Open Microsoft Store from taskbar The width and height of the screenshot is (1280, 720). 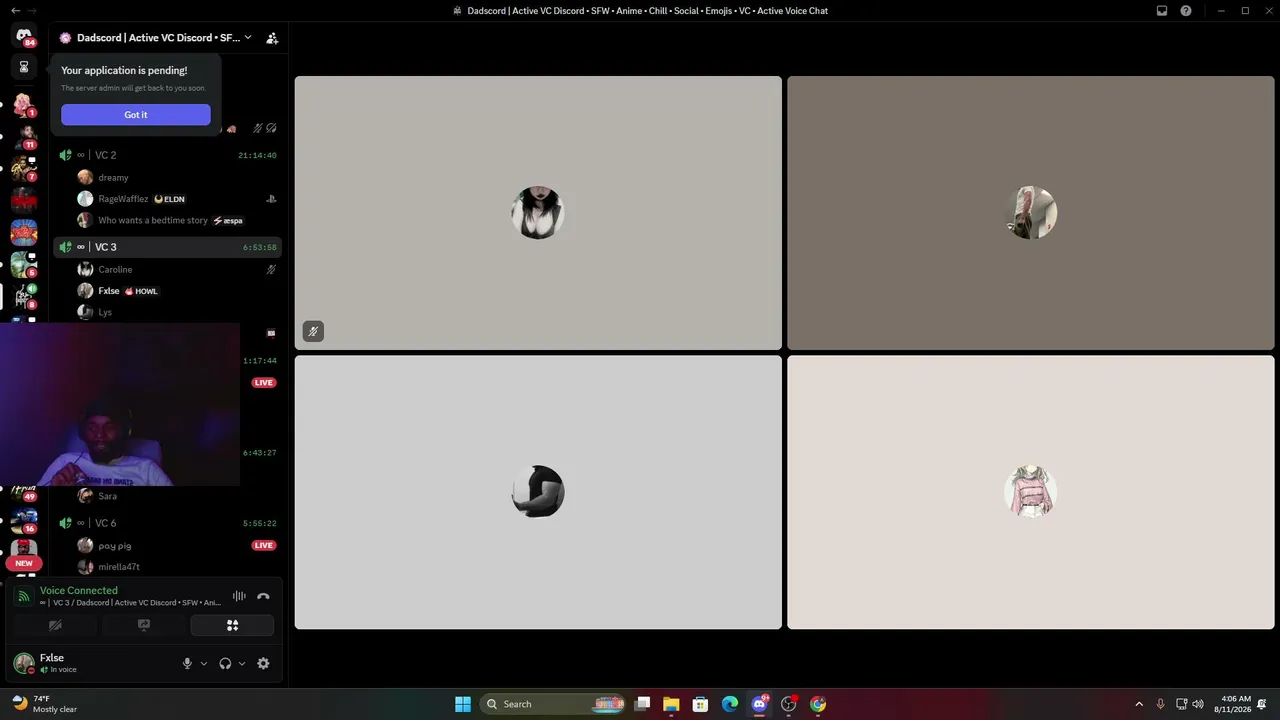[x=700, y=704]
